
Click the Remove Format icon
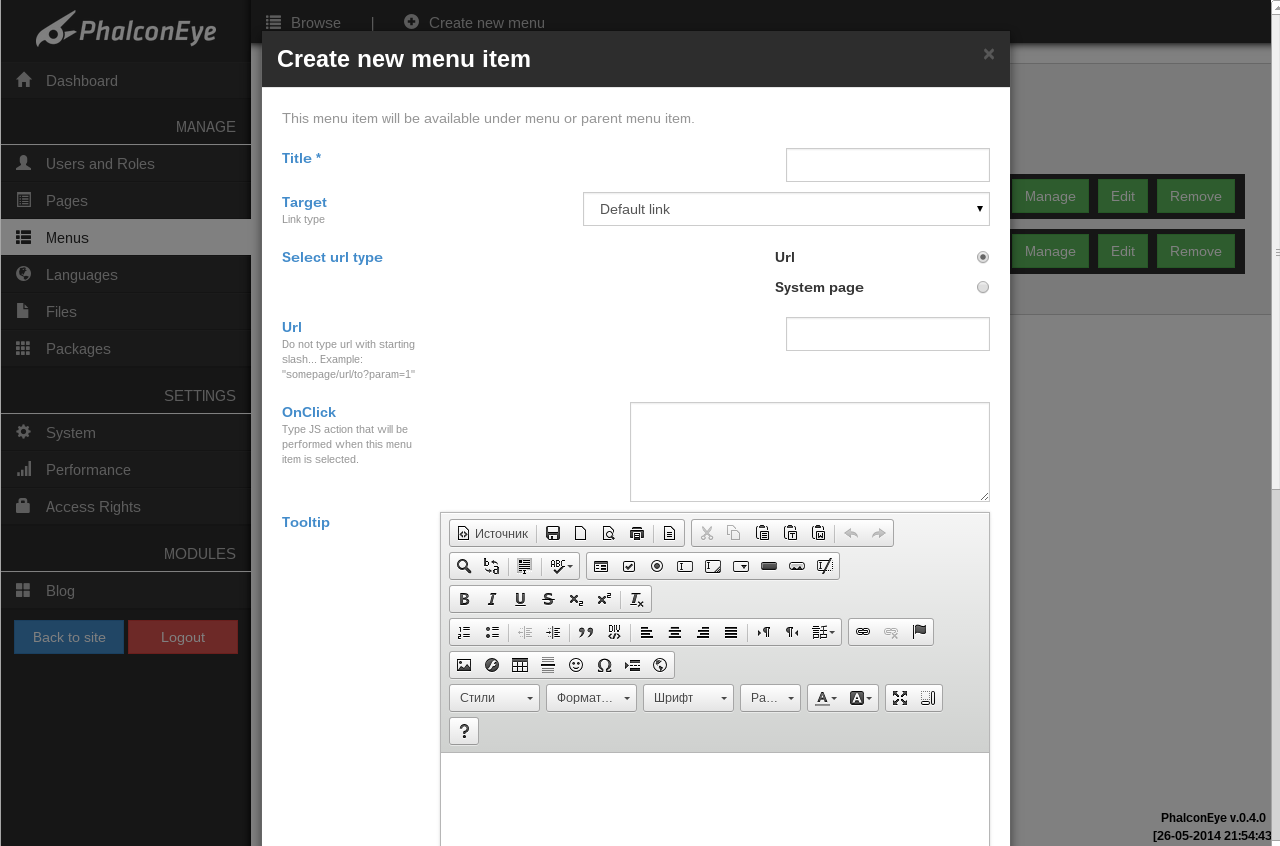tap(637, 599)
